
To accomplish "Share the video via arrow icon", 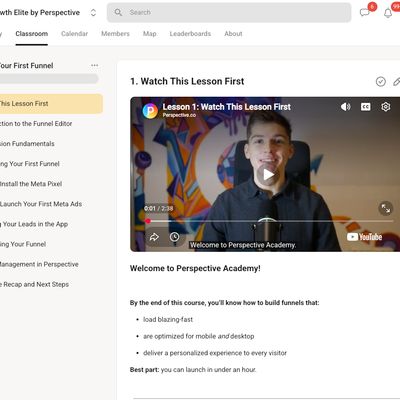I will [154, 237].
